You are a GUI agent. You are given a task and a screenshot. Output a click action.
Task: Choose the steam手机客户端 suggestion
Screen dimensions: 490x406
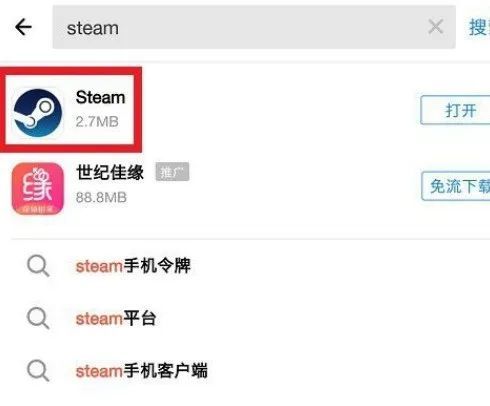[142, 371]
